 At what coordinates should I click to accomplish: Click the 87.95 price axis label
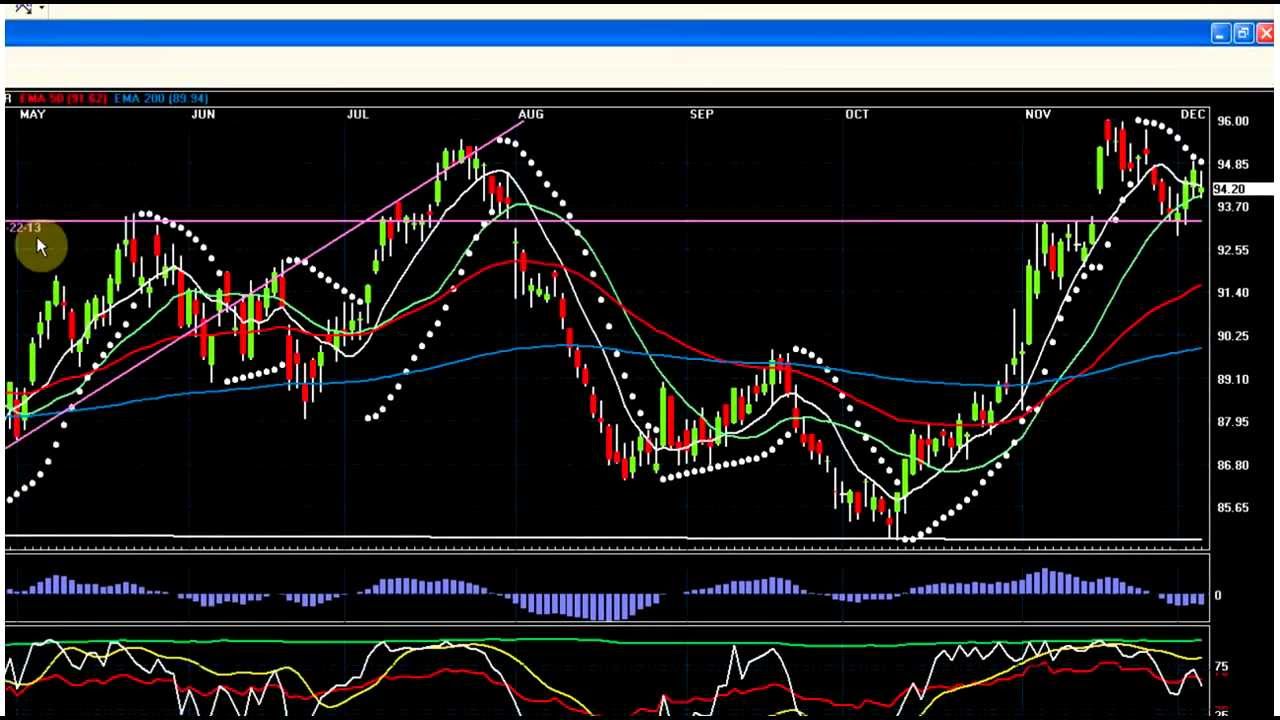1233,422
